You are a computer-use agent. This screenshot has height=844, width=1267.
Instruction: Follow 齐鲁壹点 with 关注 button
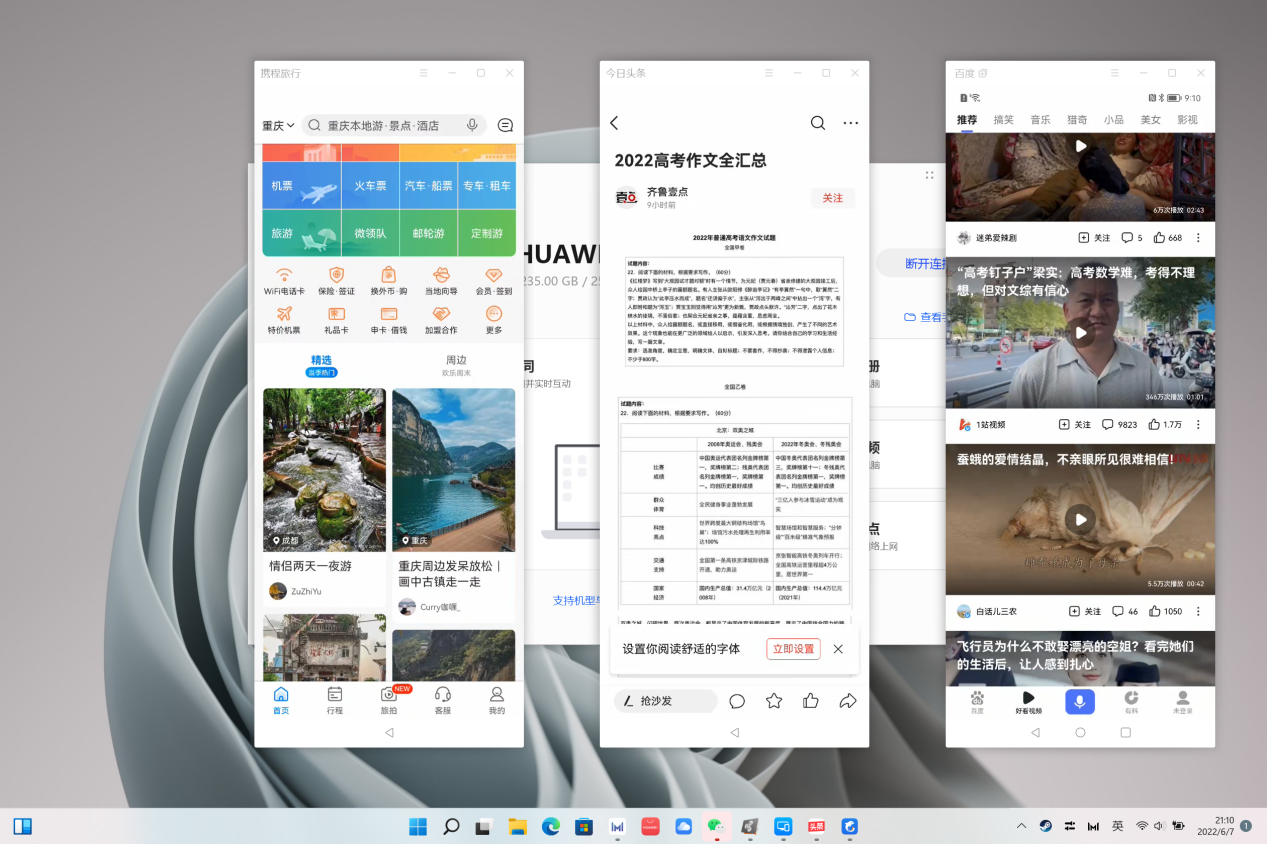[833, 198]
